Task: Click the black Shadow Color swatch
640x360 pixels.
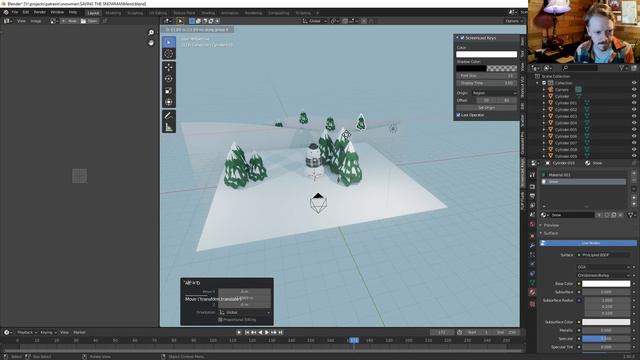Action: click(471, 68)
